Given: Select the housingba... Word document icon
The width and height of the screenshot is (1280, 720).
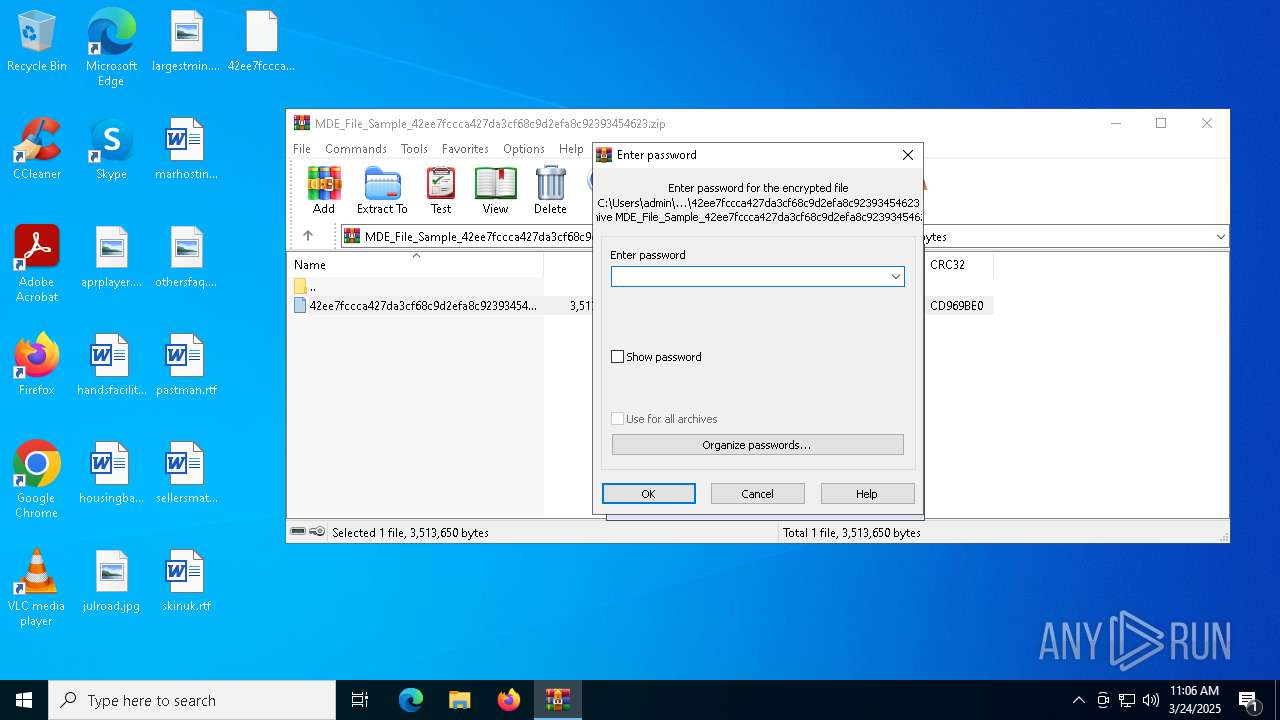Looking at the screenshot, I should click(111, 474).
